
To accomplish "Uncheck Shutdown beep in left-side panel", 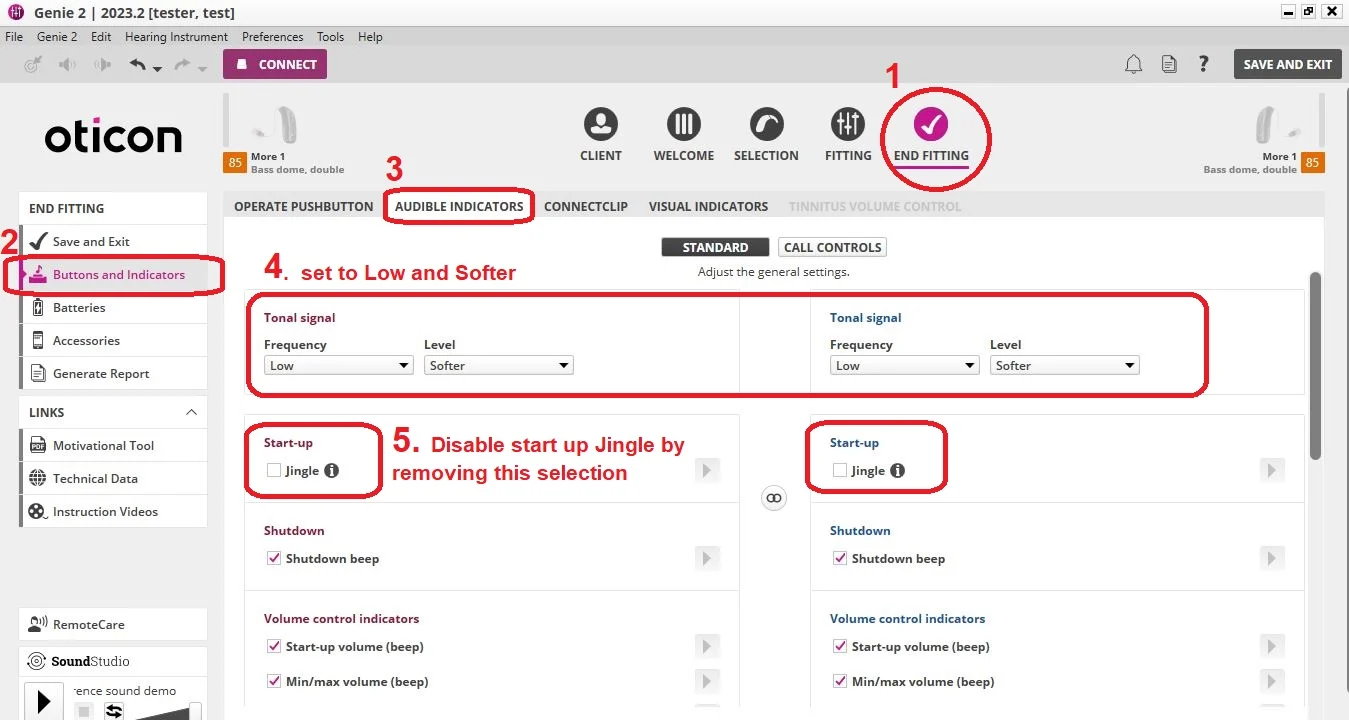I will pyautogui.click(x=274, y=558).
